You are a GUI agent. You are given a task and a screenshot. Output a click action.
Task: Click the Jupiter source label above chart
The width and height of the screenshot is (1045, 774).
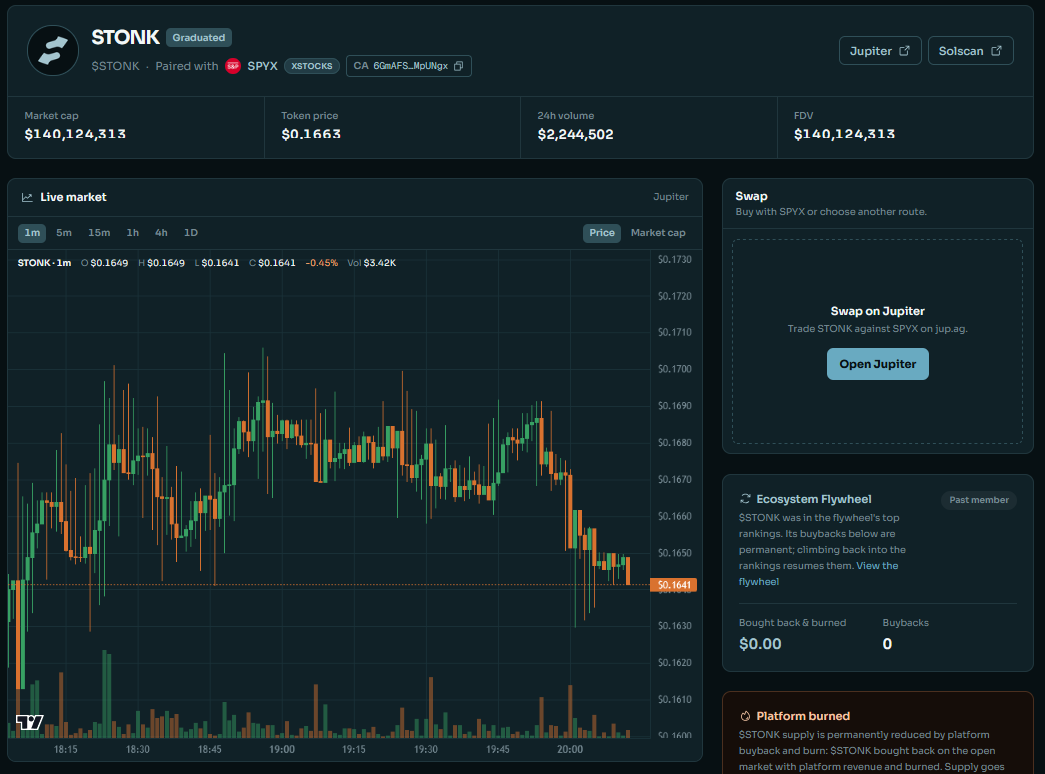(670, 197)
